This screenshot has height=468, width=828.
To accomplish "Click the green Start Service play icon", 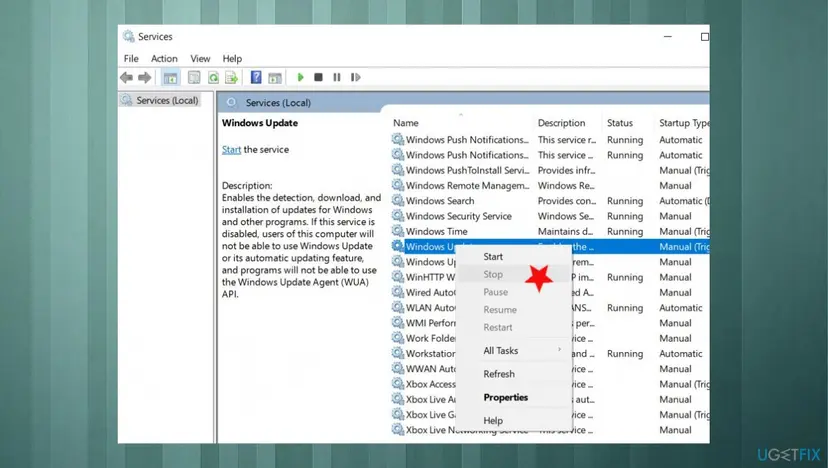I will [x=300, y=77].
